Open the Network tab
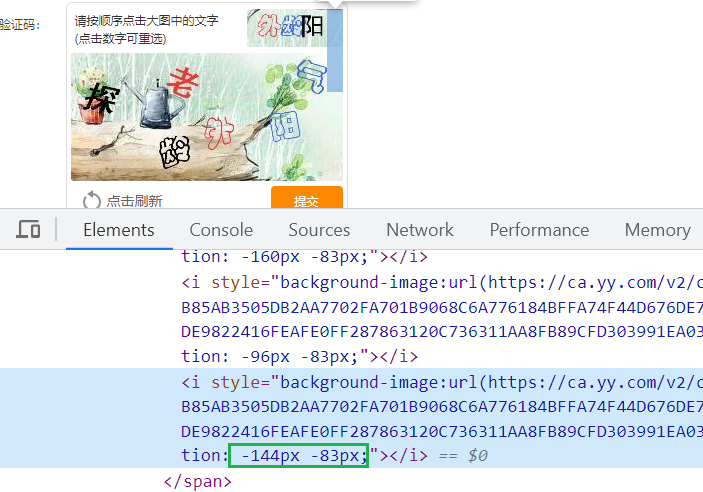Screen dimensions: 703x492 click(420, 230)
